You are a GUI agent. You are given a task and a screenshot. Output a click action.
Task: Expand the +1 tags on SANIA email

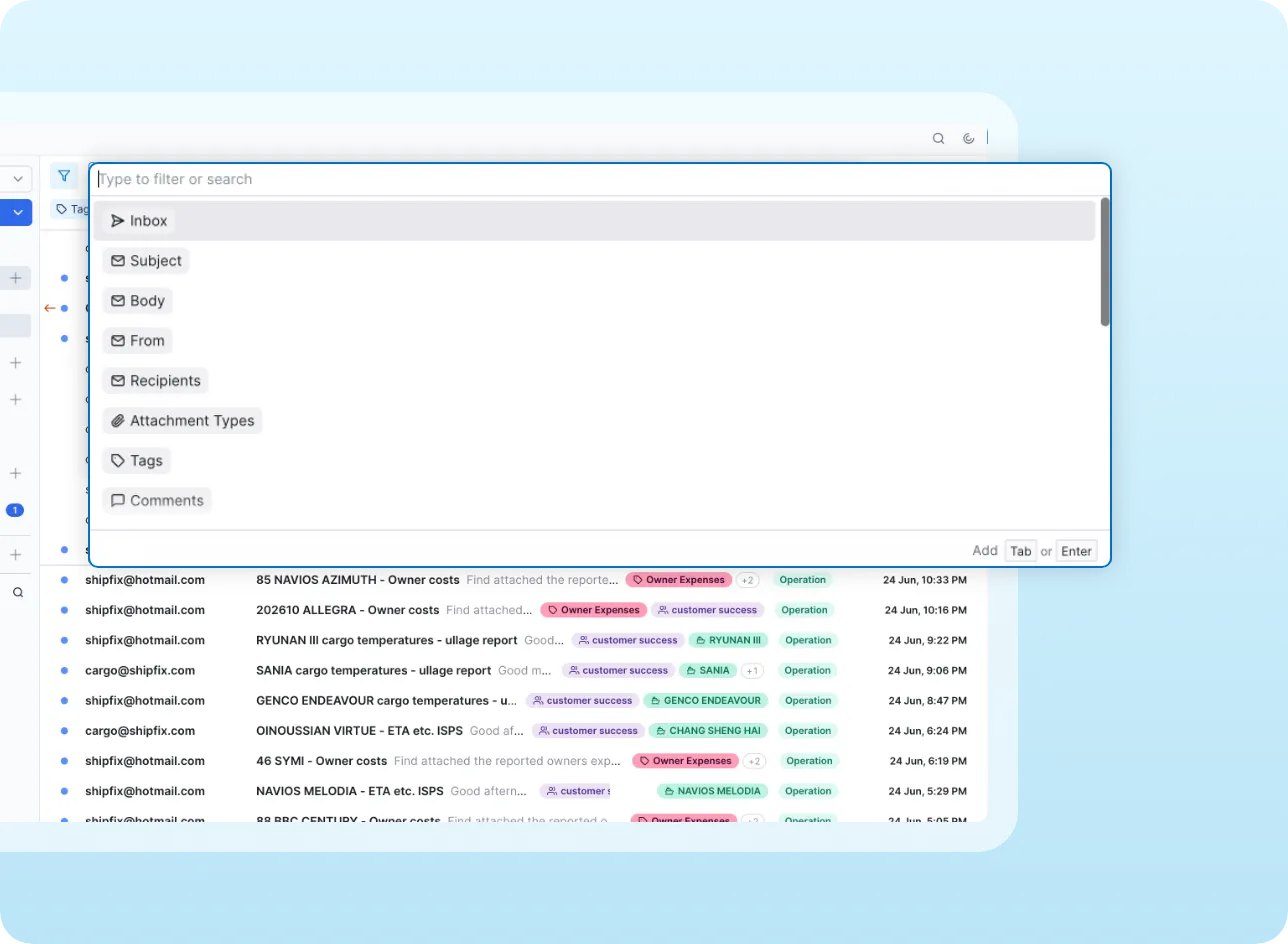[753, 671]
